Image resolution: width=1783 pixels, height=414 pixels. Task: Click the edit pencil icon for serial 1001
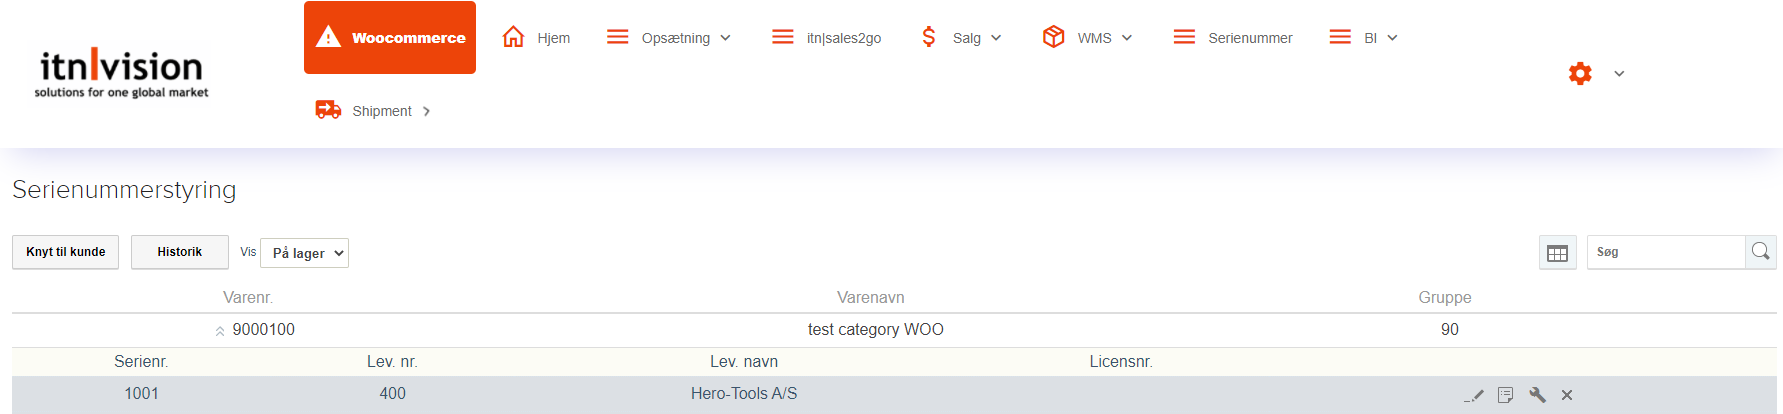1474,395
